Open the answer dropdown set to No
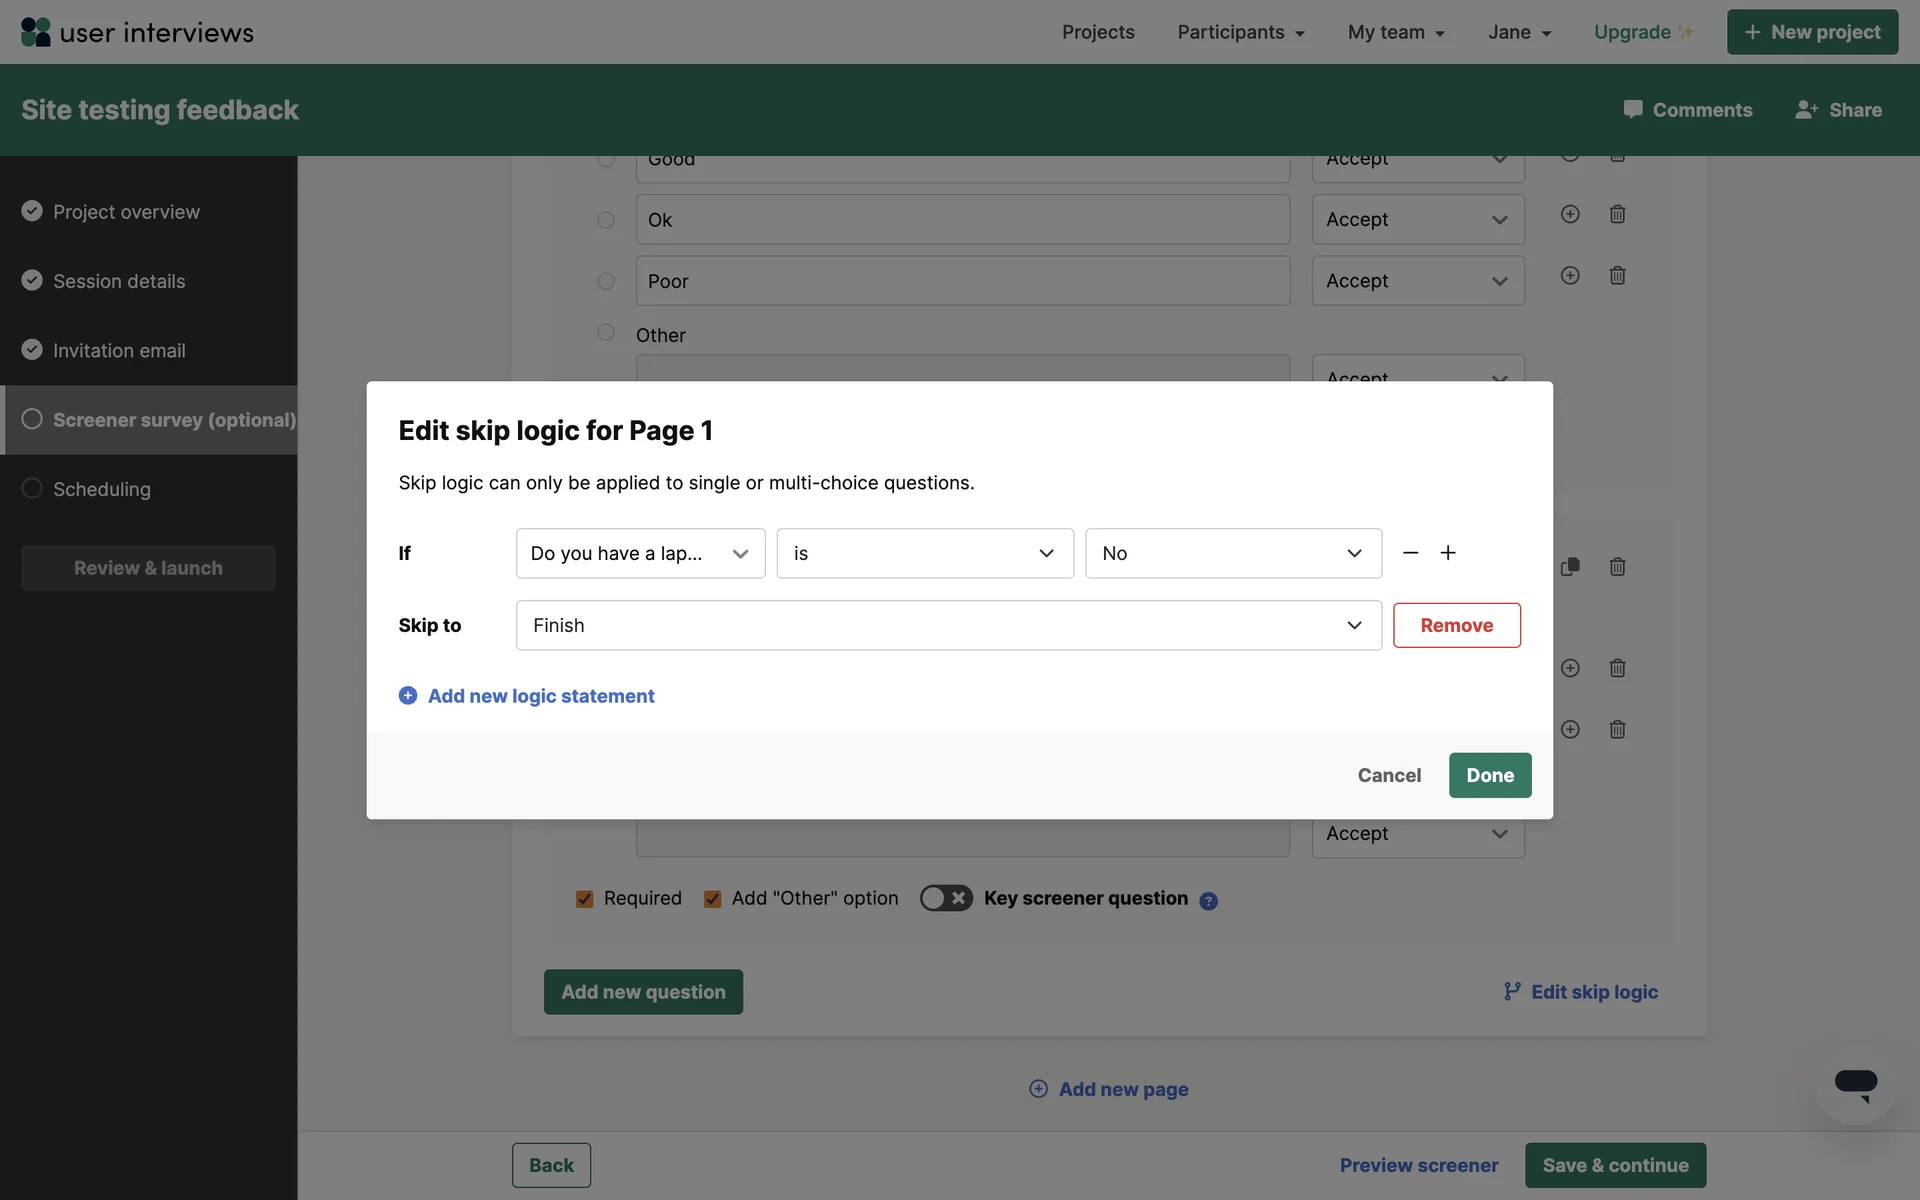The width and height of the screenshot is (1920, 1200). (x=1233, y=553)
